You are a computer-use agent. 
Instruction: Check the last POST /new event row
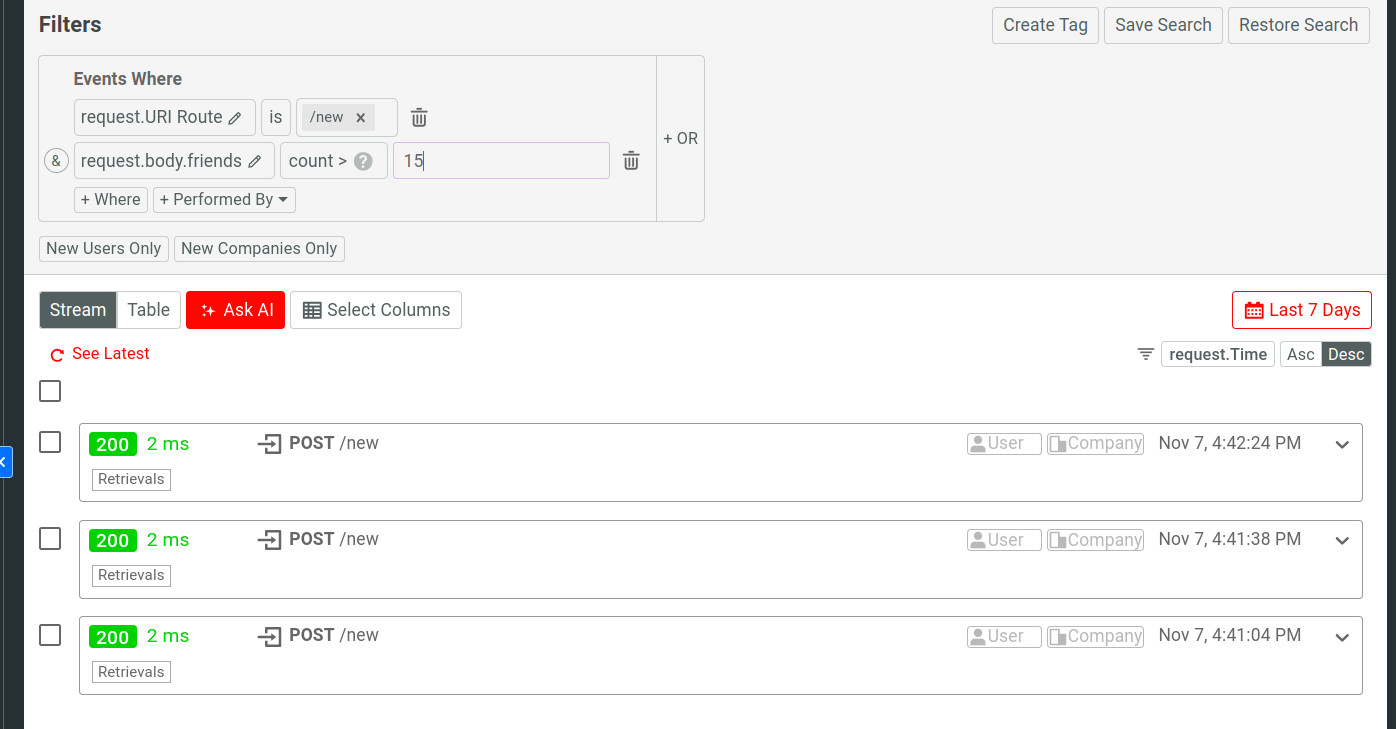(x=50, y=635)
